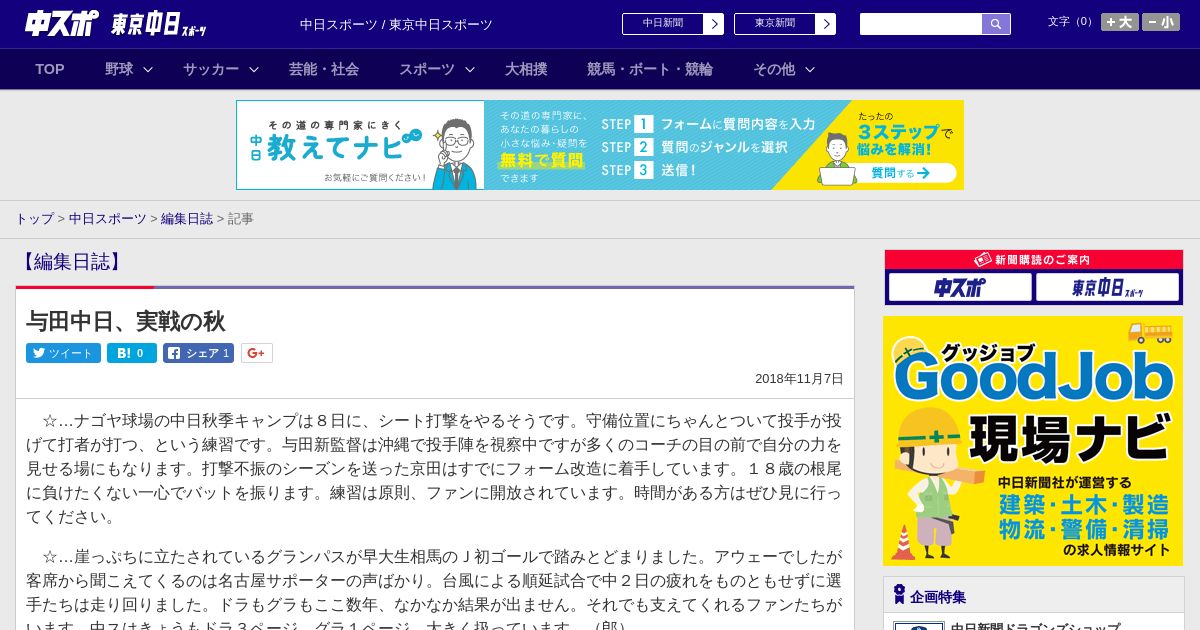Open the その他 menu item
Screen dimensions: 1200x630
[x=774, y=69]
